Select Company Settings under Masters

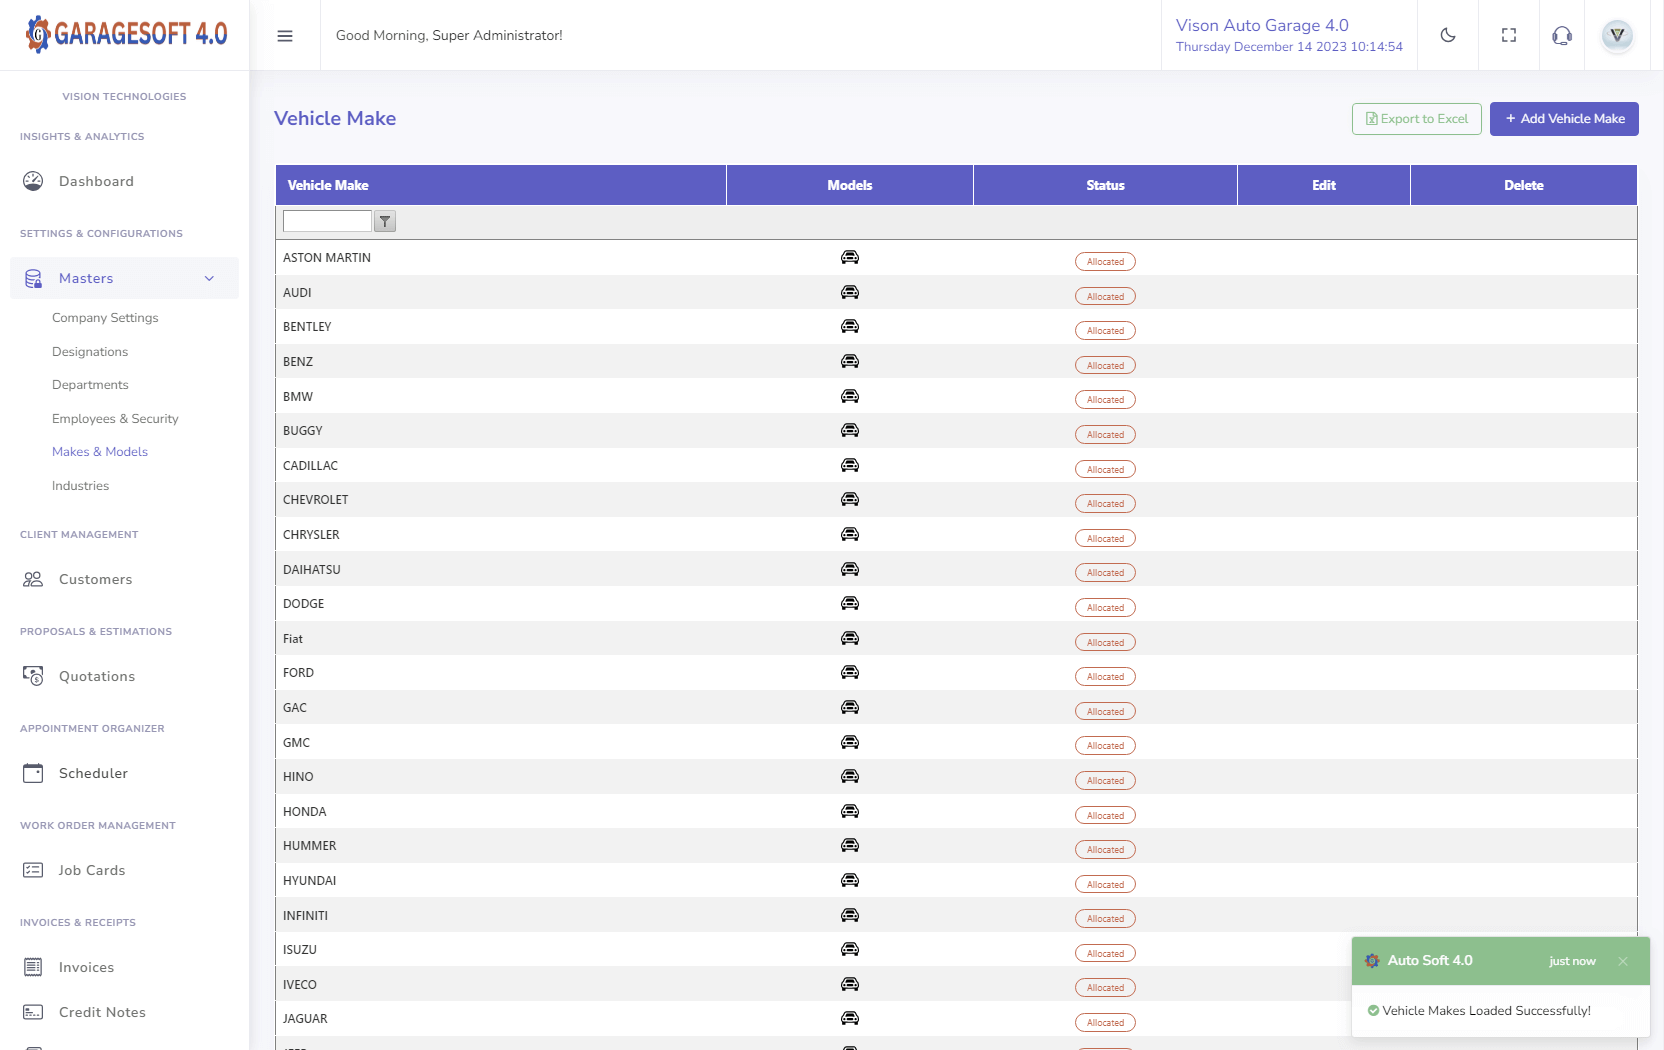click(105, 317)
